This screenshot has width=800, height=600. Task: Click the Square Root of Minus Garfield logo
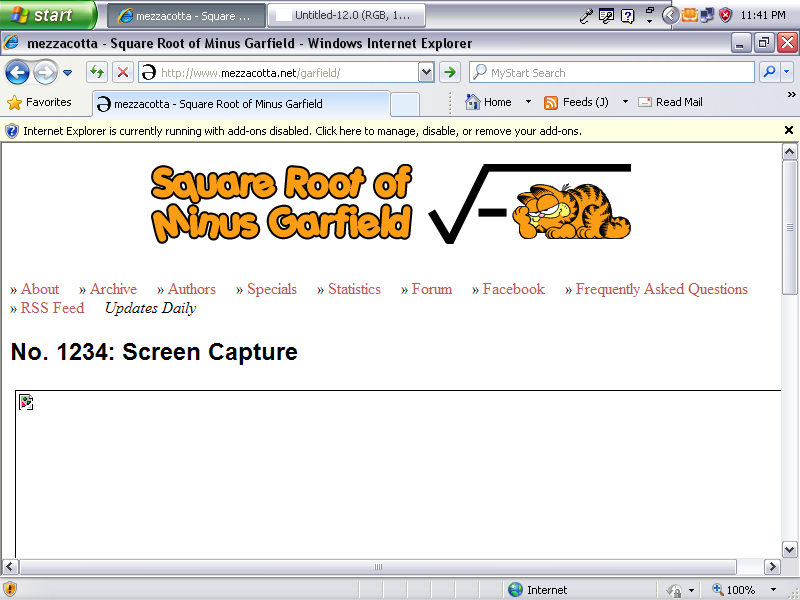391,204
